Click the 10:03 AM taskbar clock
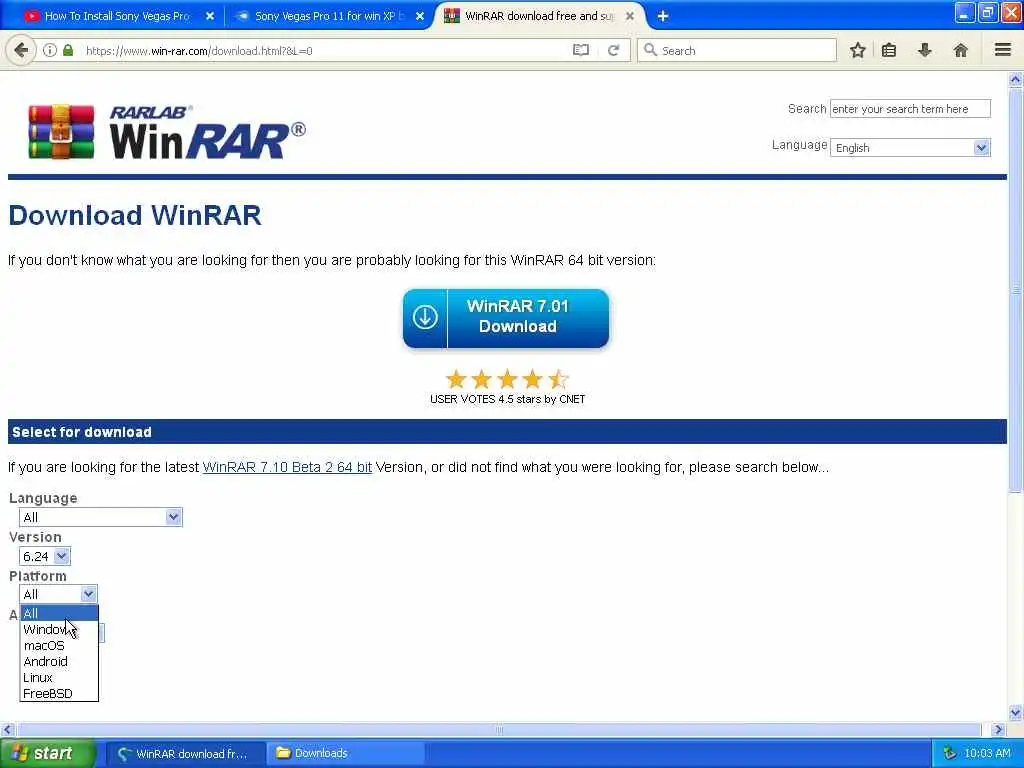 [987, 753]
